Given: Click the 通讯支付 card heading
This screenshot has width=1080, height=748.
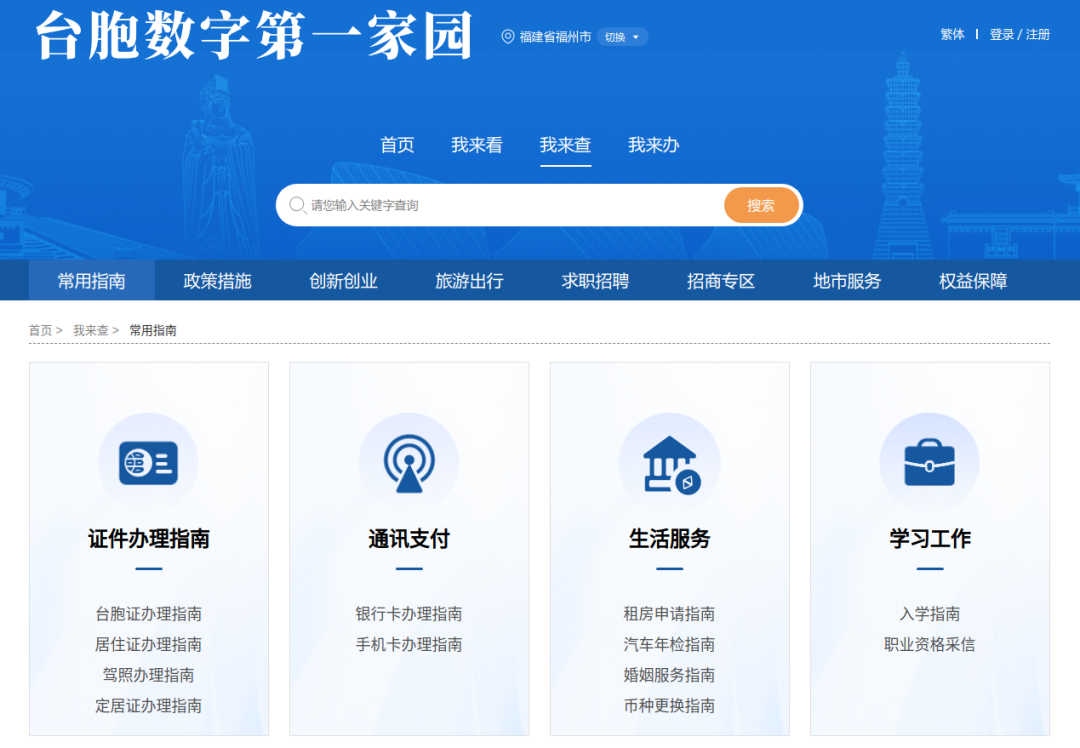Looking at the screenshot, I should tap(409, 538).
